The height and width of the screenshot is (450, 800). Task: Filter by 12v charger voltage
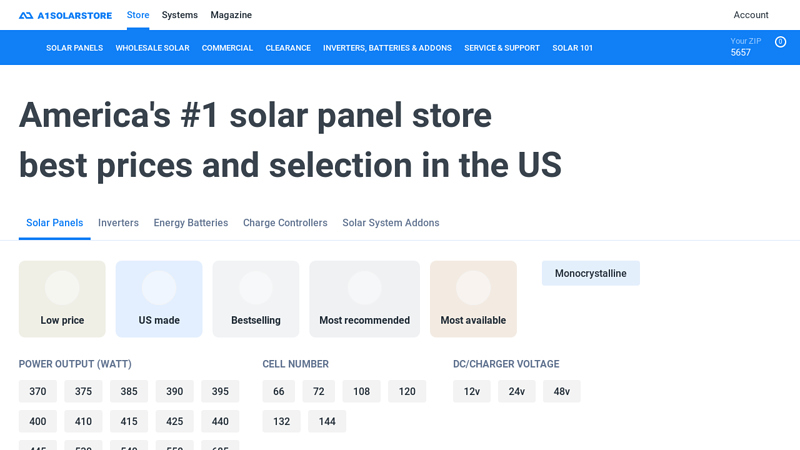pyautogui.click(x=472, y=391)
